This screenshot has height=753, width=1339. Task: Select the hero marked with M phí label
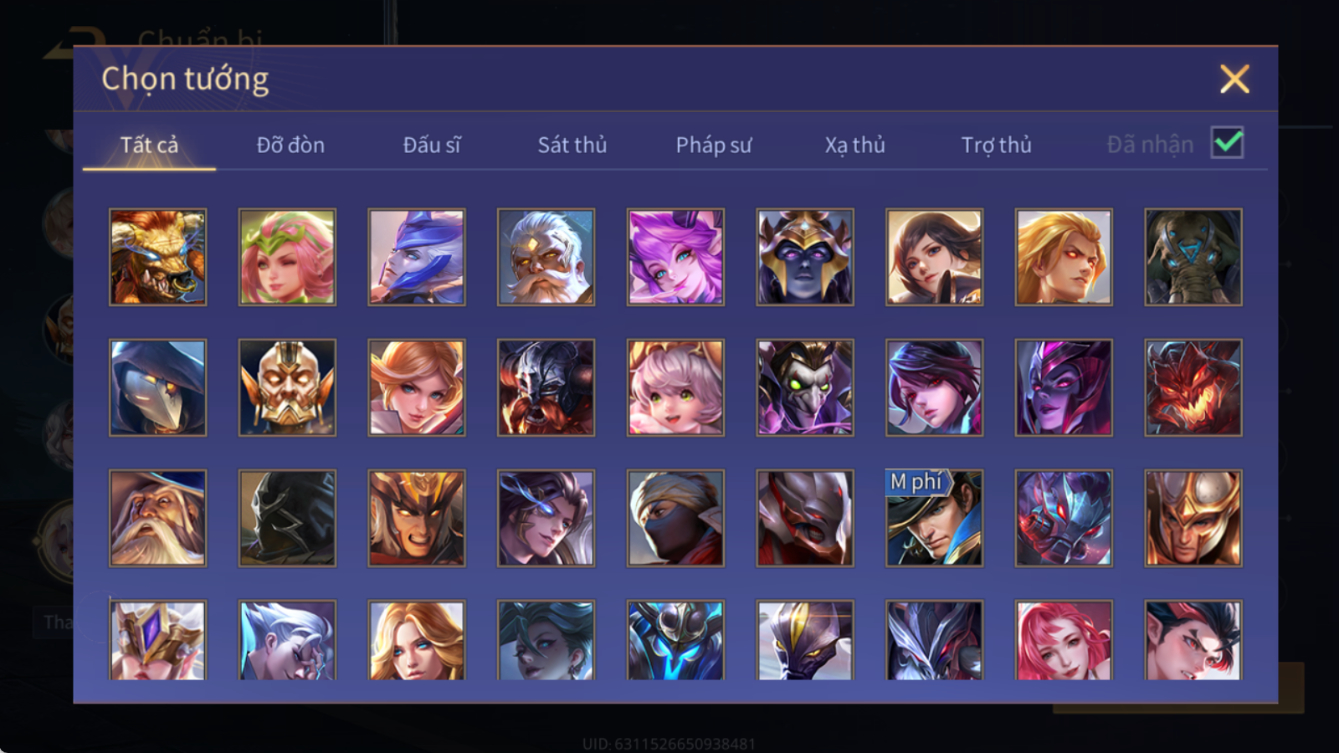pos(934,519)
